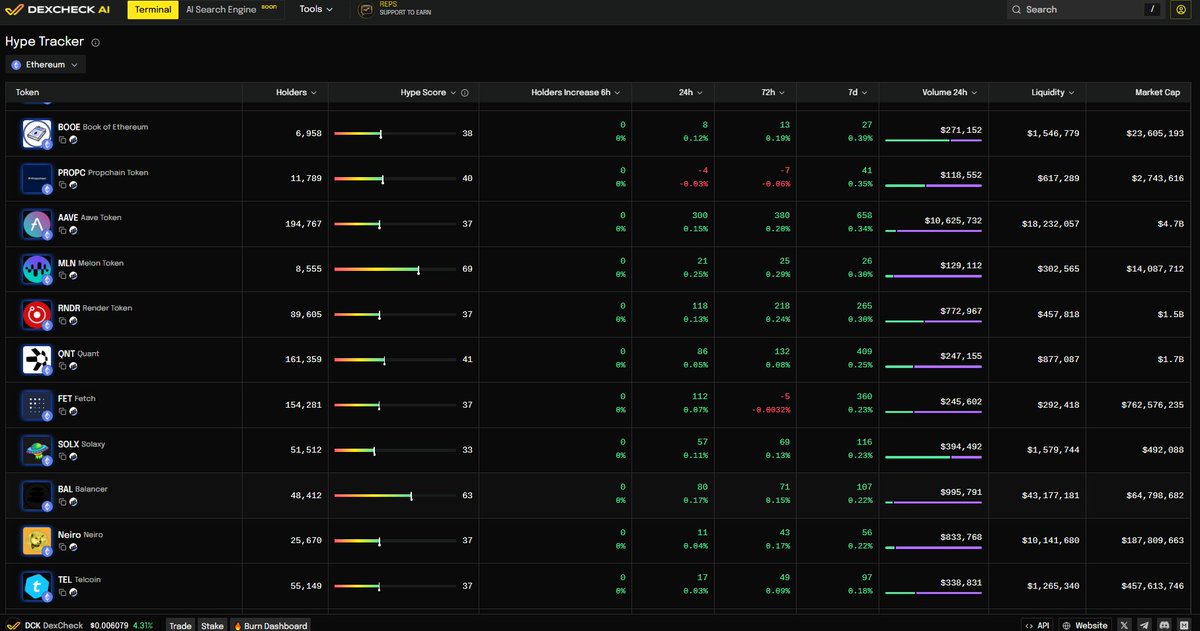Viewport: 1200px width, 631px height.
Task: Copy the MLN token address
Action: (62, 276)
